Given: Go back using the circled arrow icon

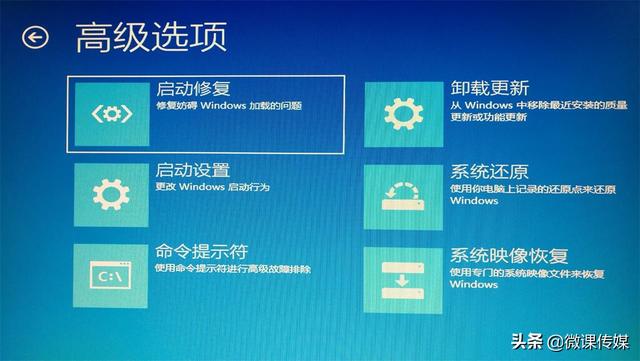Looking at the screenshot, I should tap(35, 38).
